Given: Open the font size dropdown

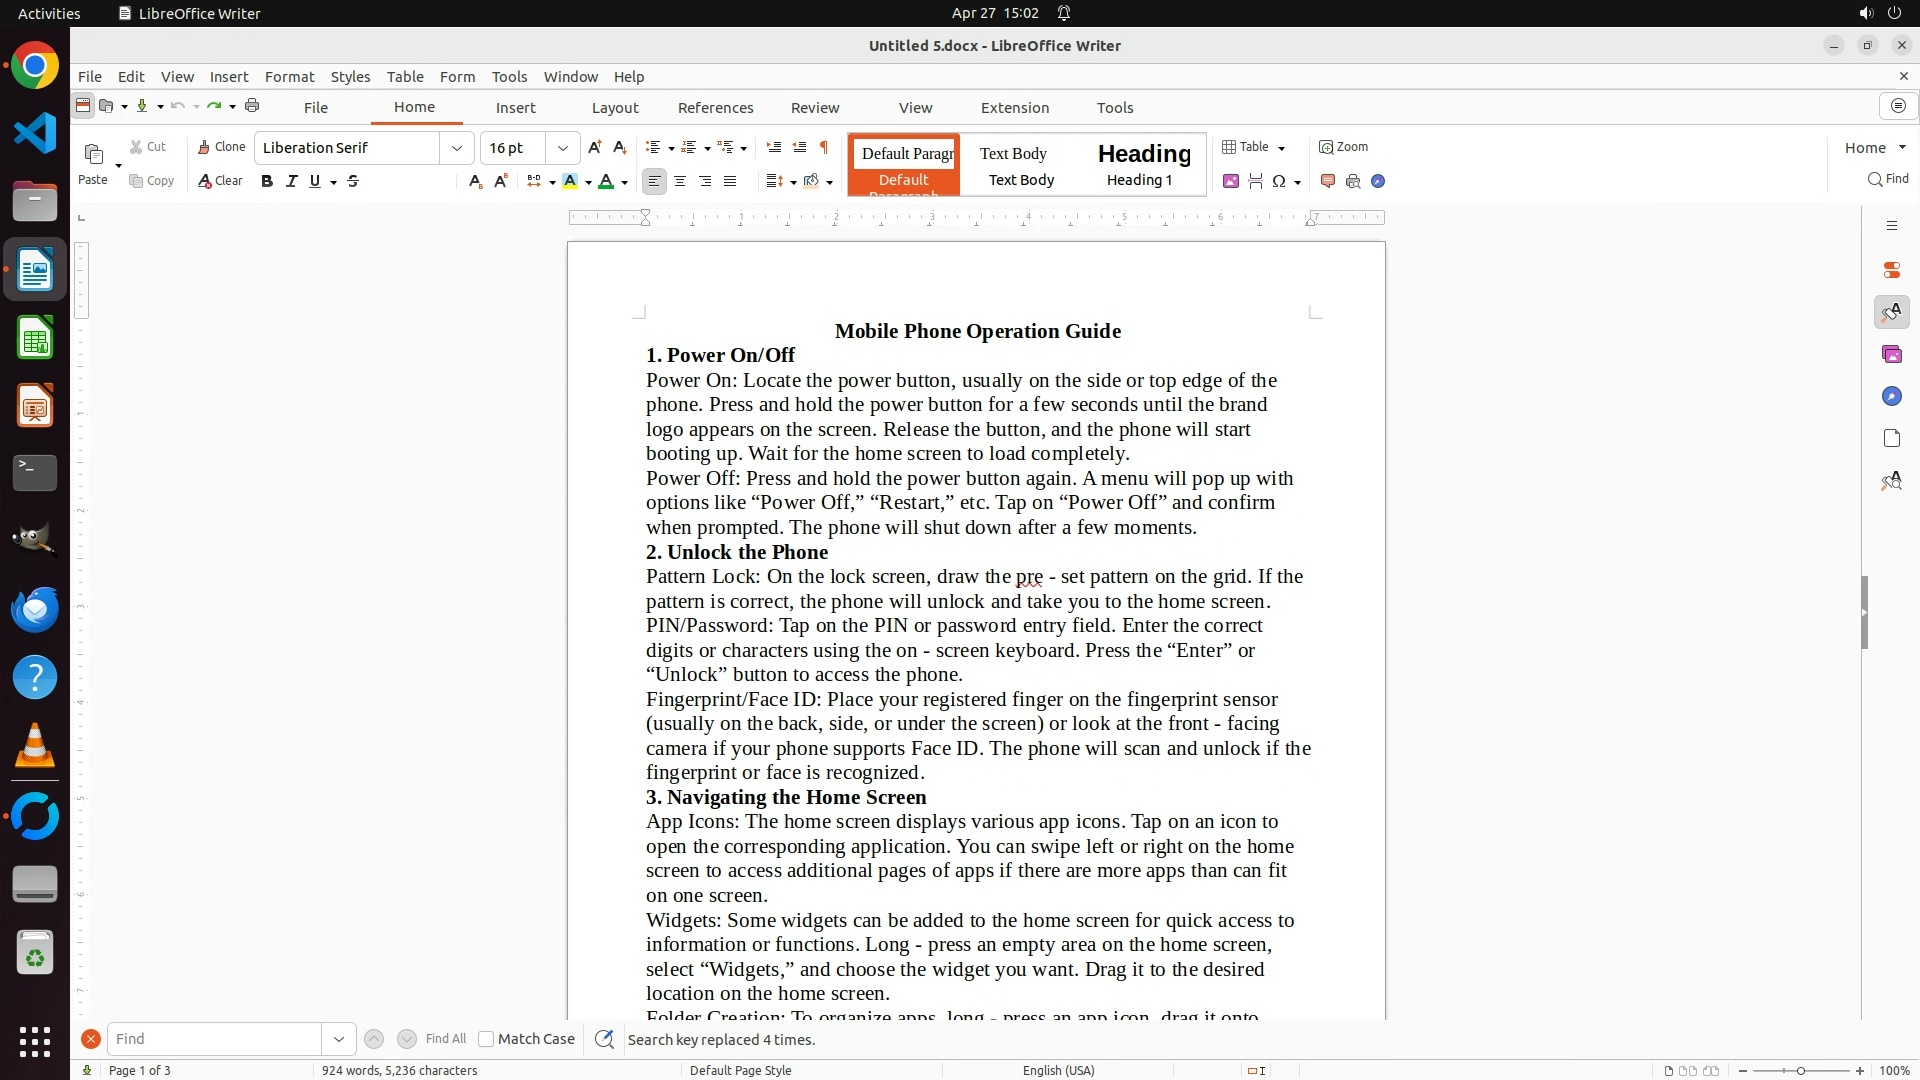Looking at the screenshot, I should pyautogui.click(x=563, y=148).
